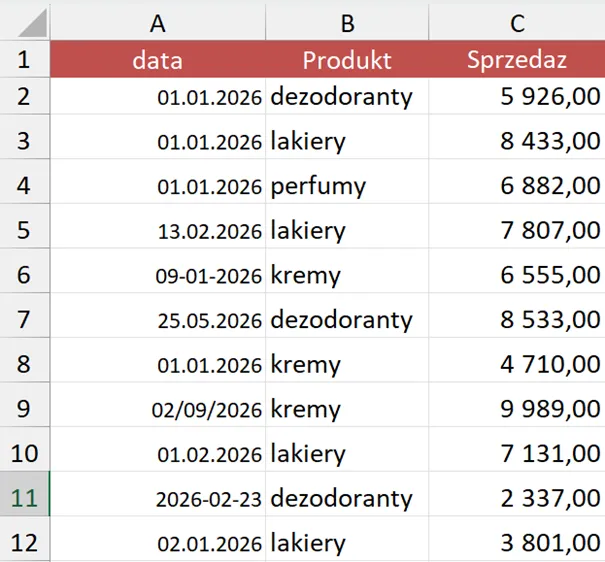Select the 'Sprzedaz' header cell

(517, 60)
